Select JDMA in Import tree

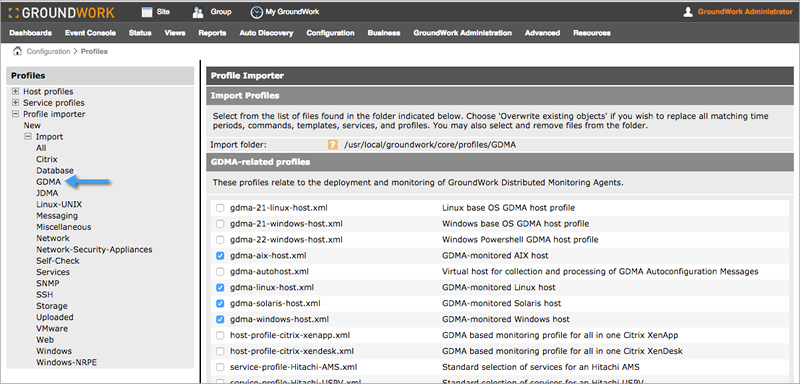coord(47,193)
